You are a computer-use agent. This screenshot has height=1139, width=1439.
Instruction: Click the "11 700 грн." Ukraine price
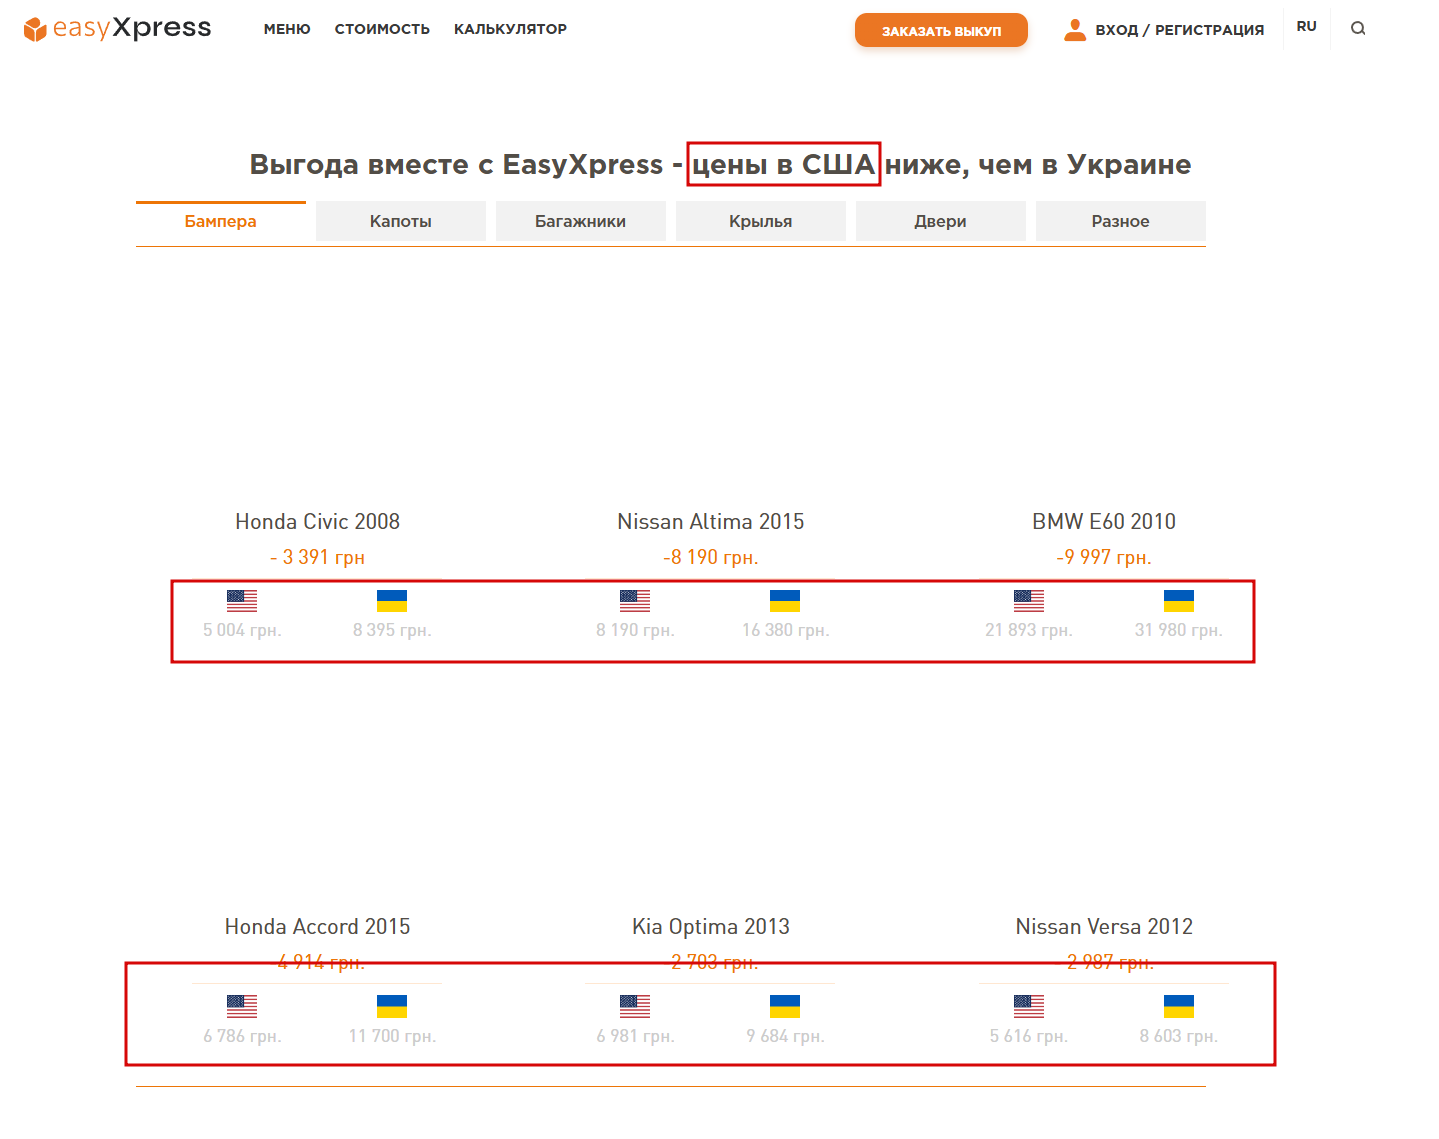pyautogui.click(x=392, y=1036)
